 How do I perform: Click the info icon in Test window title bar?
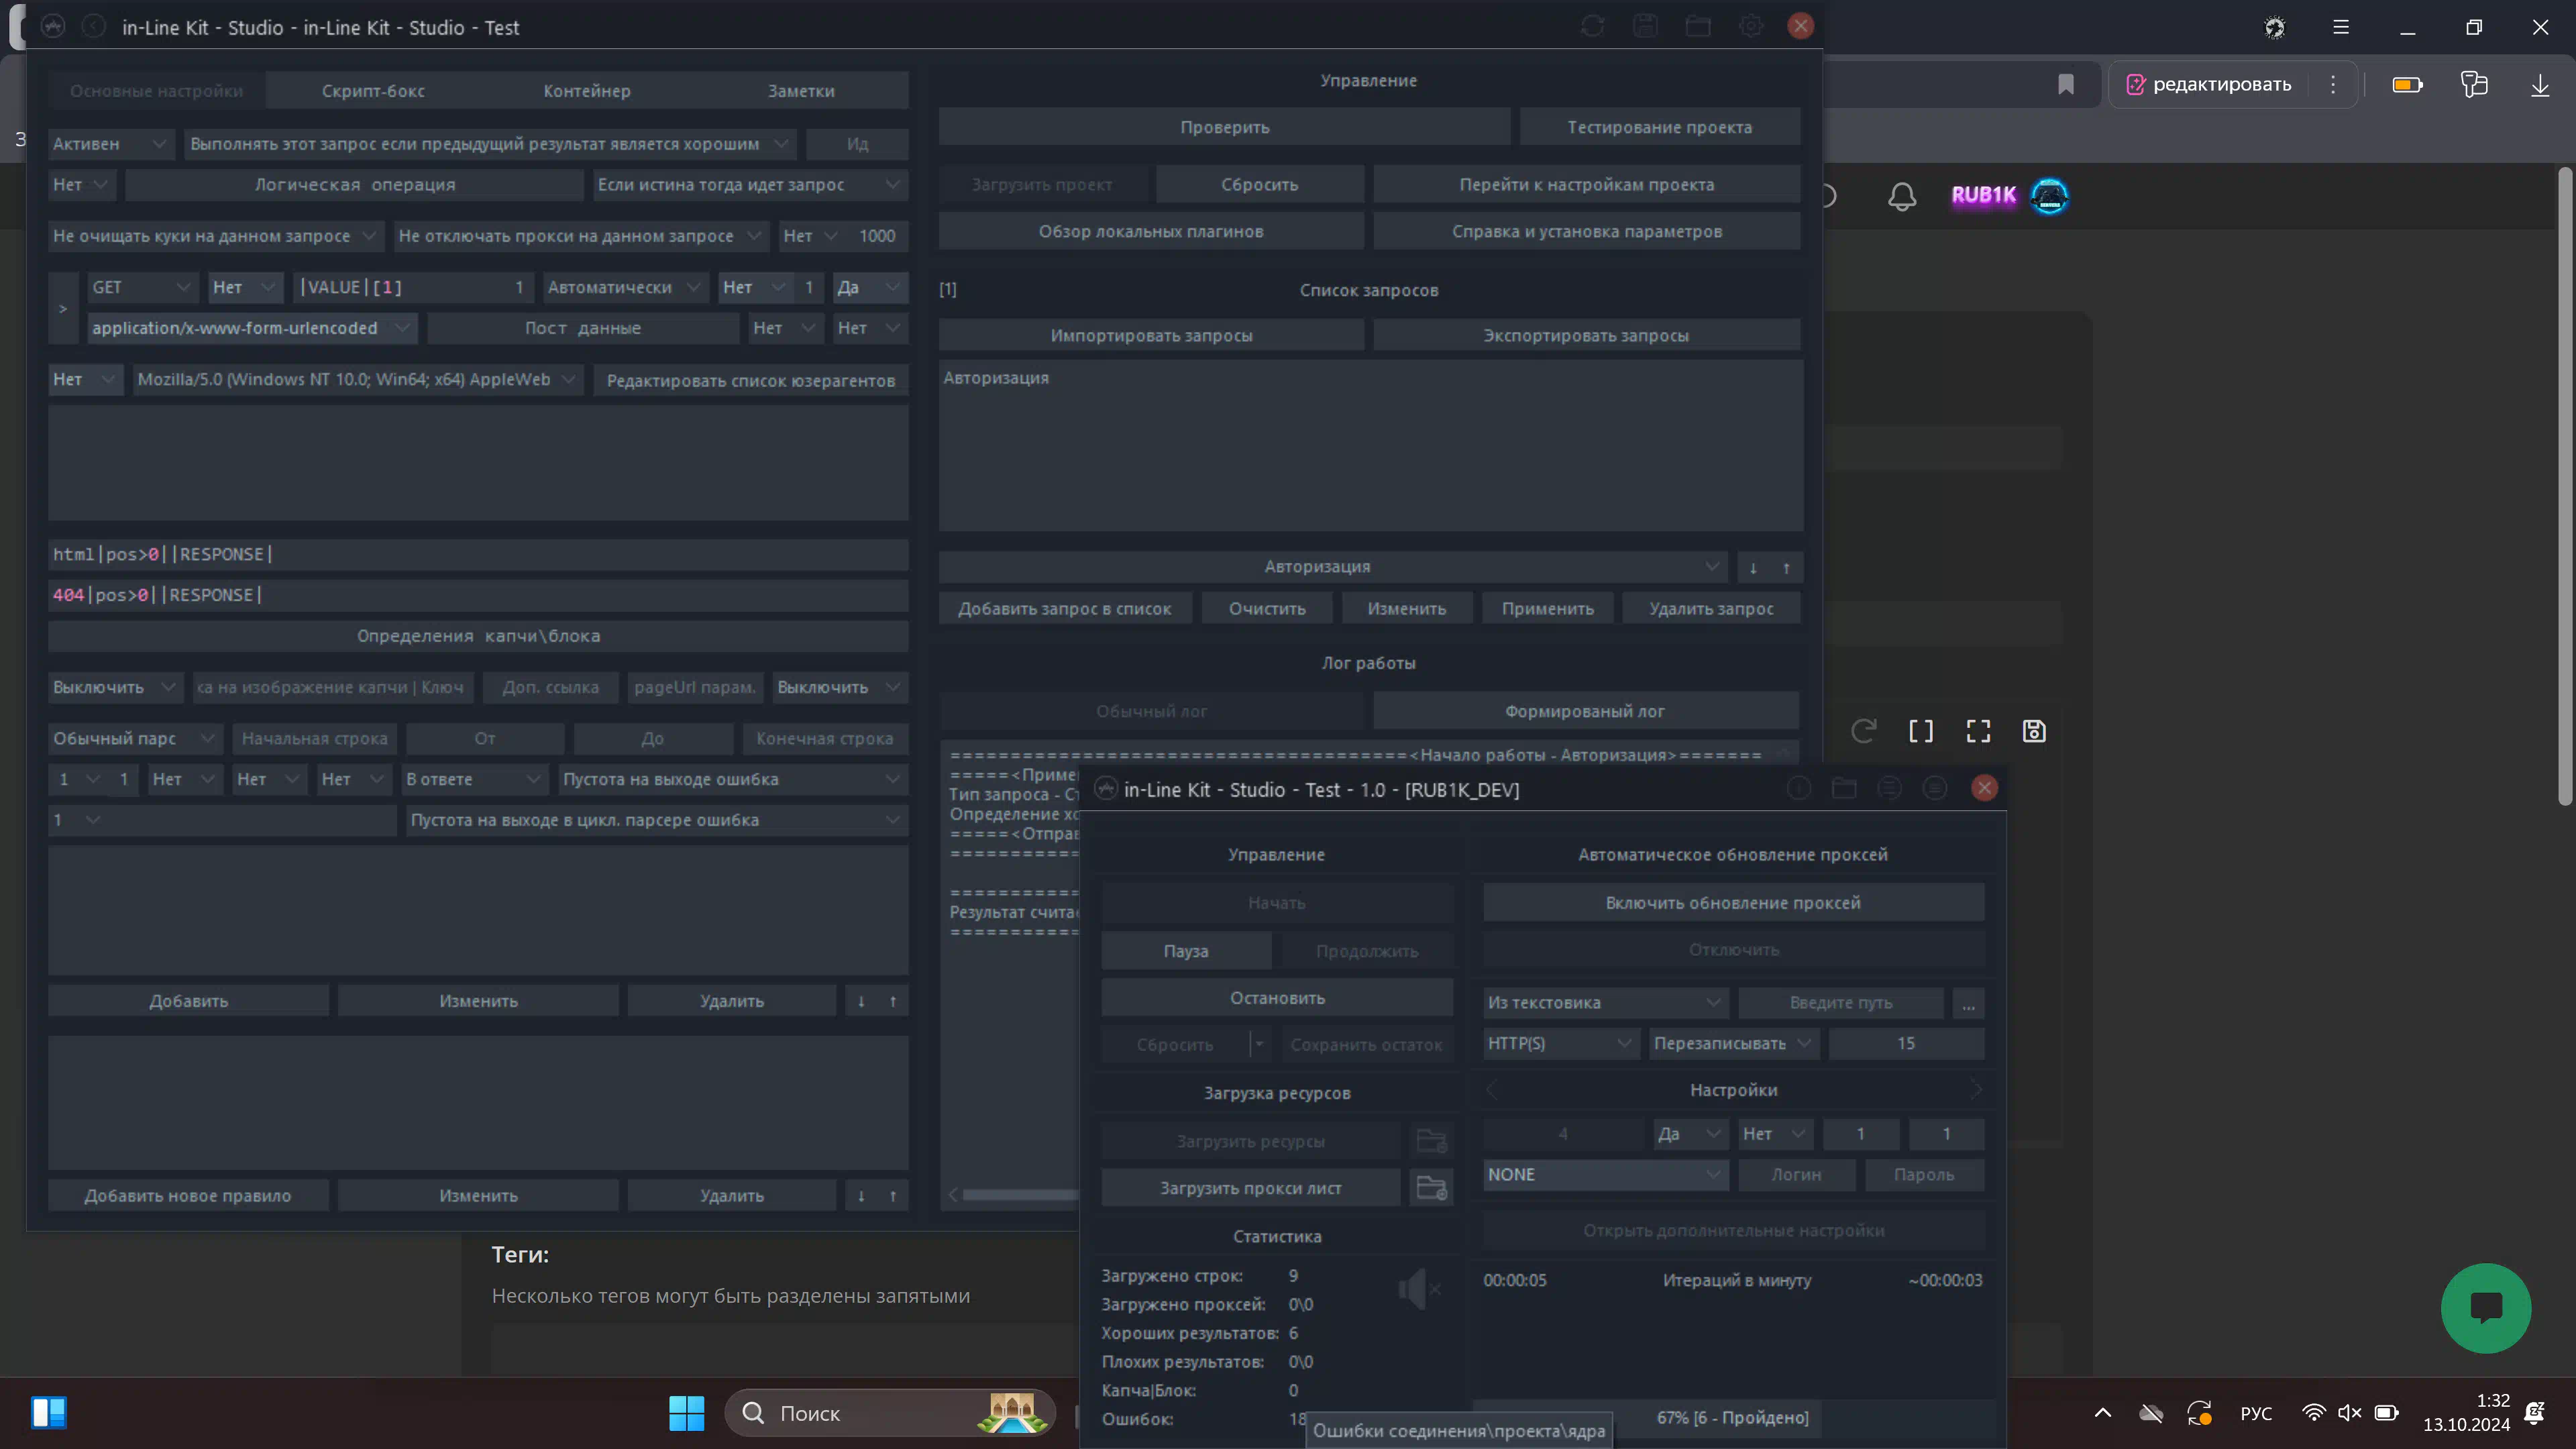tap(1799, 788)
